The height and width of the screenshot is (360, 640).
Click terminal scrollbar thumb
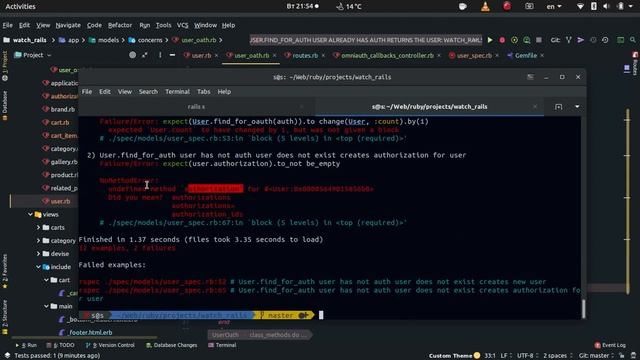583,309
